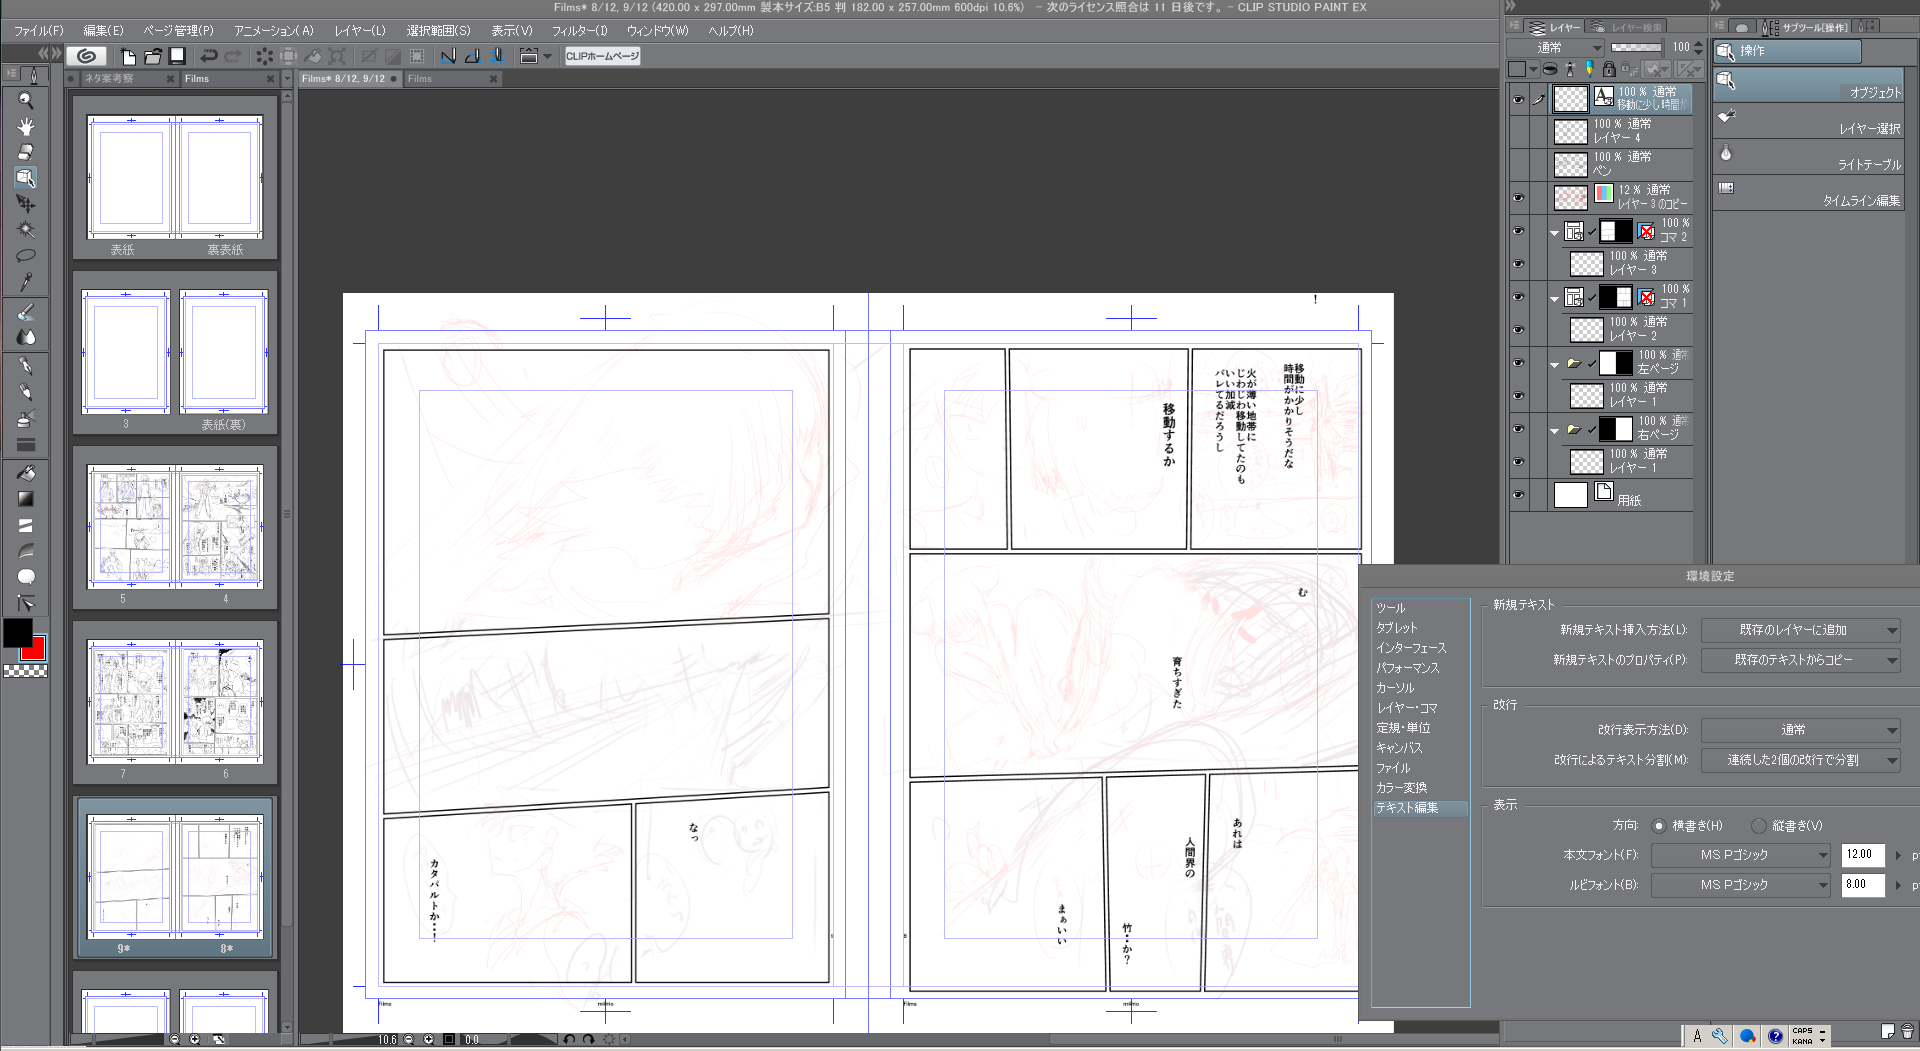
Task: Choose the Lasso selection tool
Action: click(26, 255)
